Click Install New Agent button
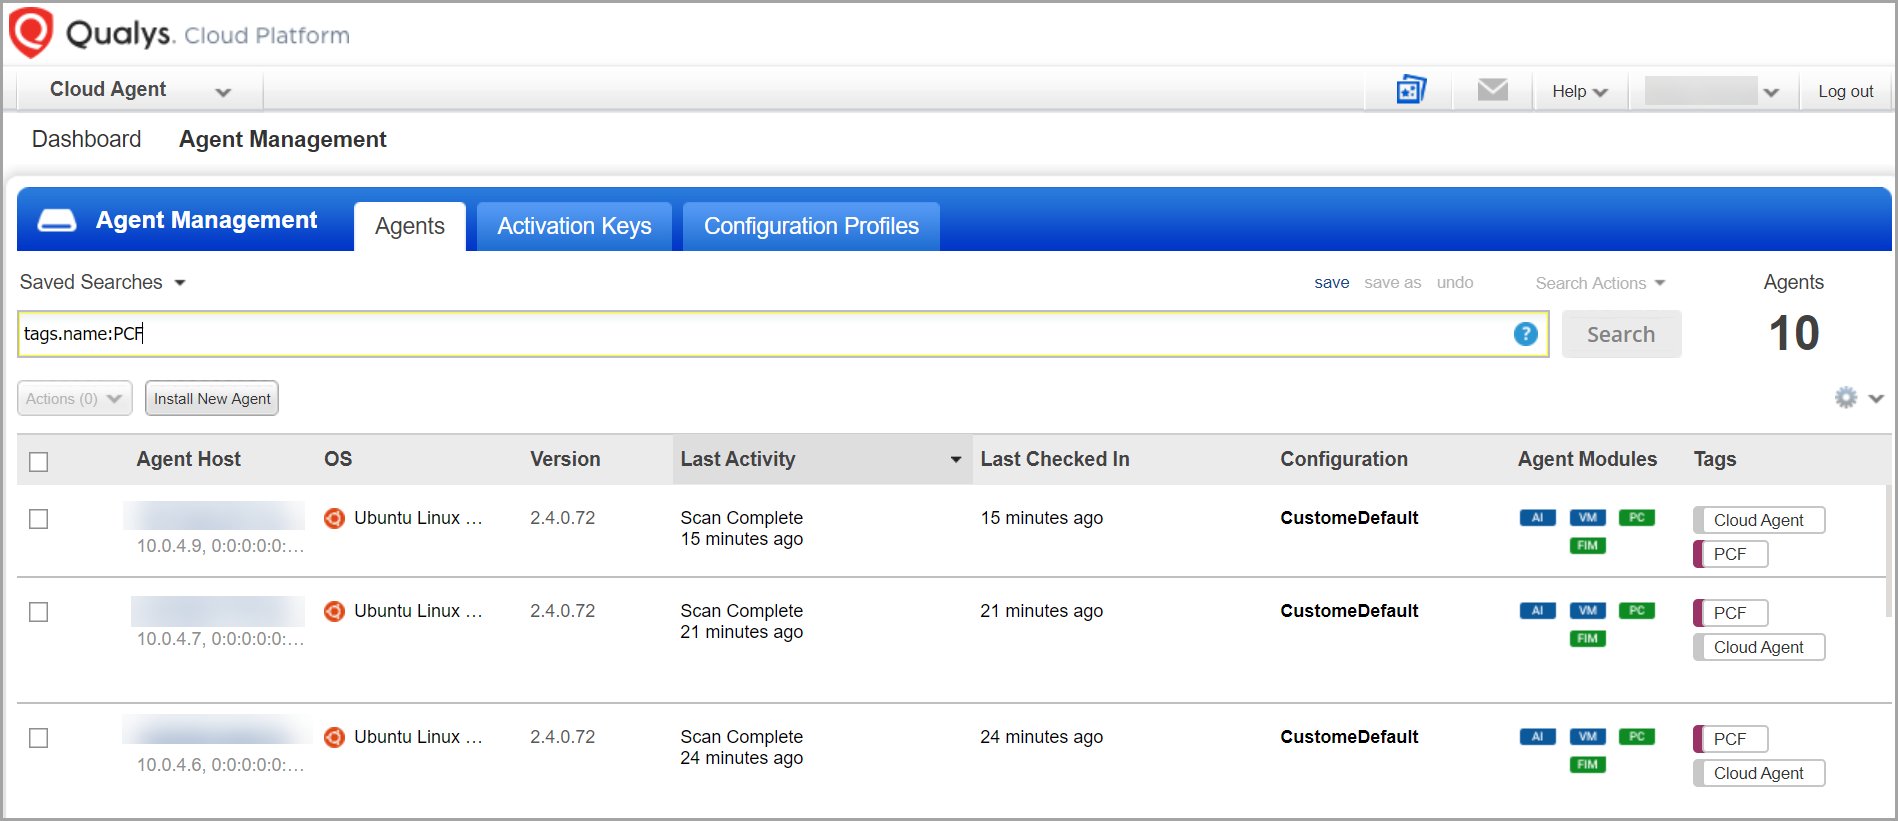 point(212,398)
